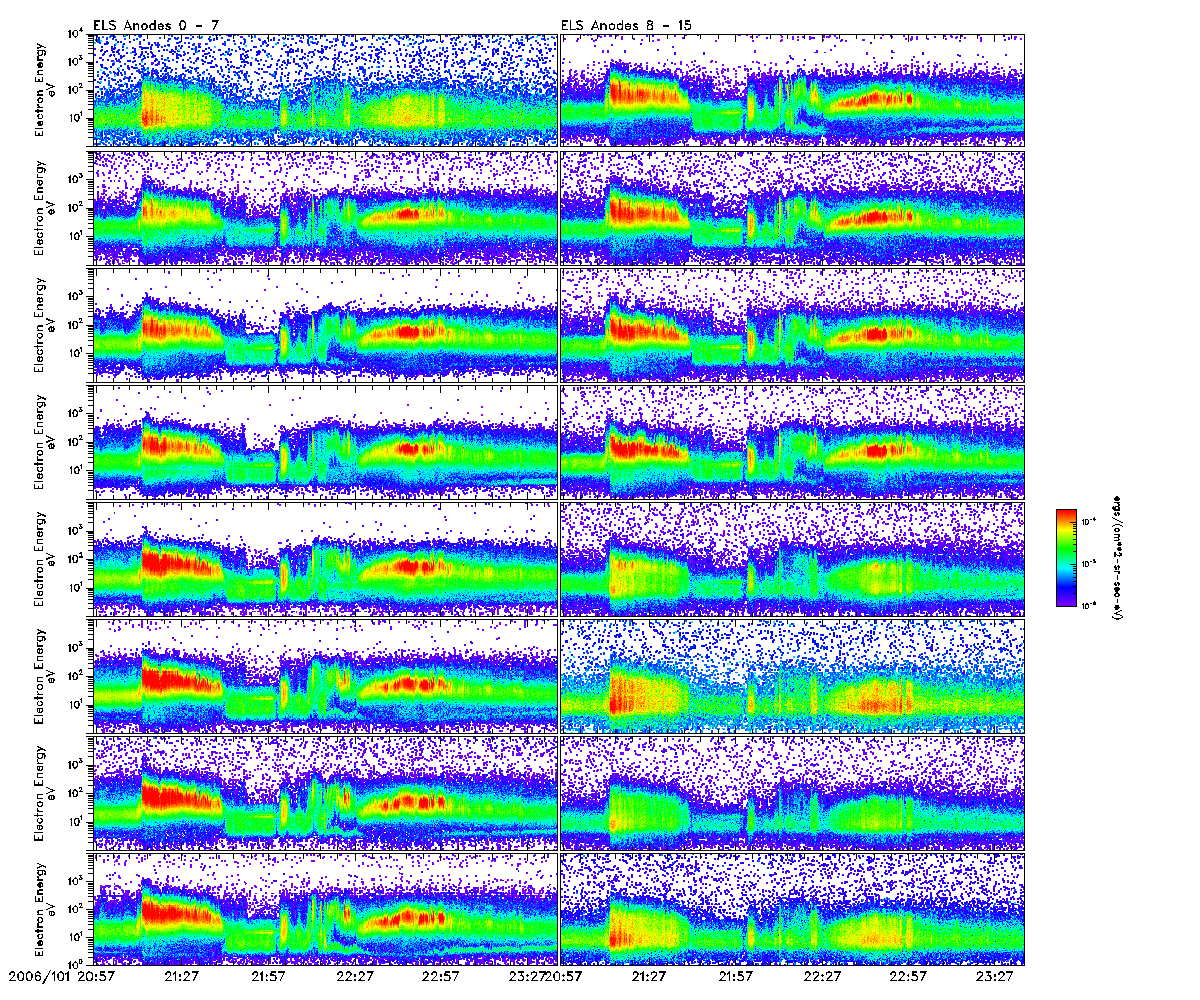Open the fourth spectrogram panel in the Anodes 8-15 column

coord(793,442)
